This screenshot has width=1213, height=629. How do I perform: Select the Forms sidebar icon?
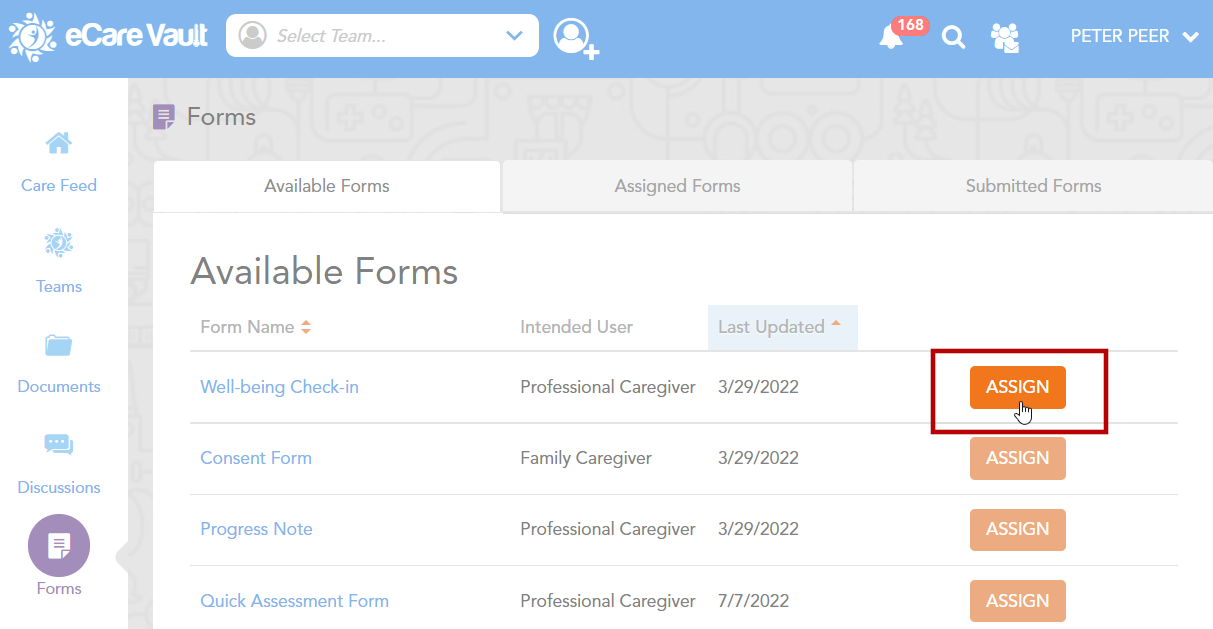coord(59,547)
